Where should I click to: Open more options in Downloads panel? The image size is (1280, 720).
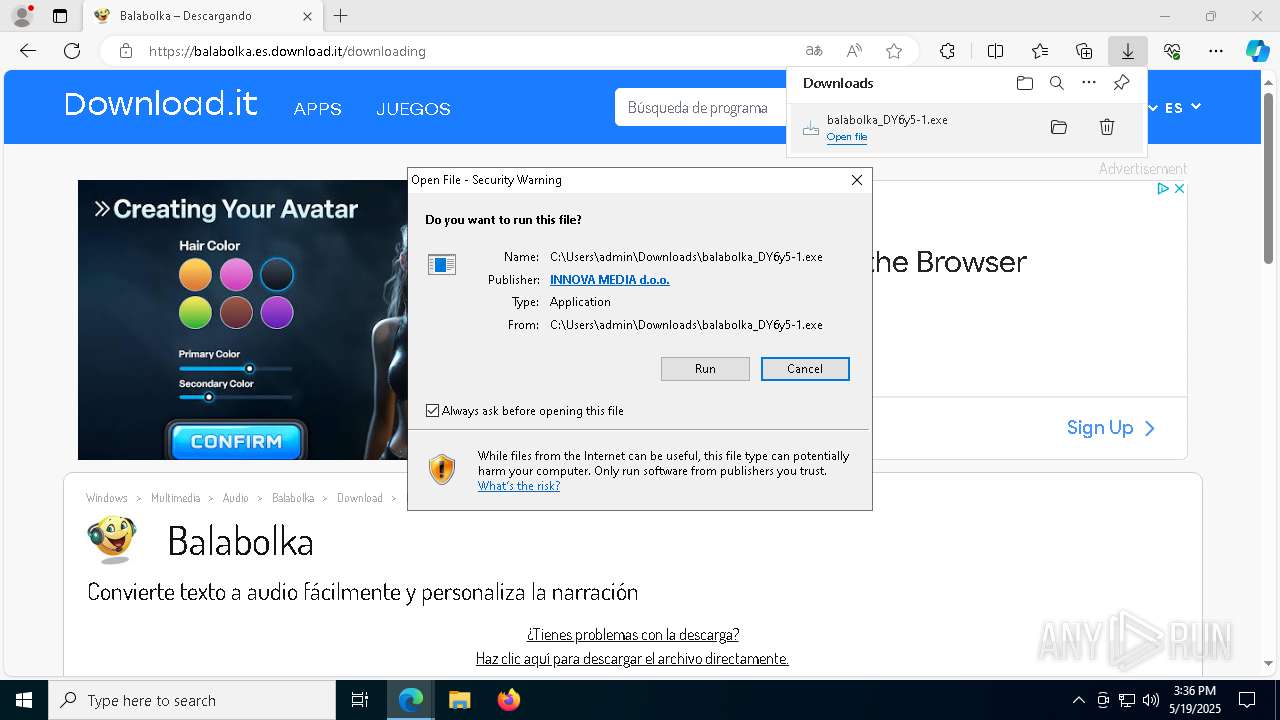(x=1089, y=83)
